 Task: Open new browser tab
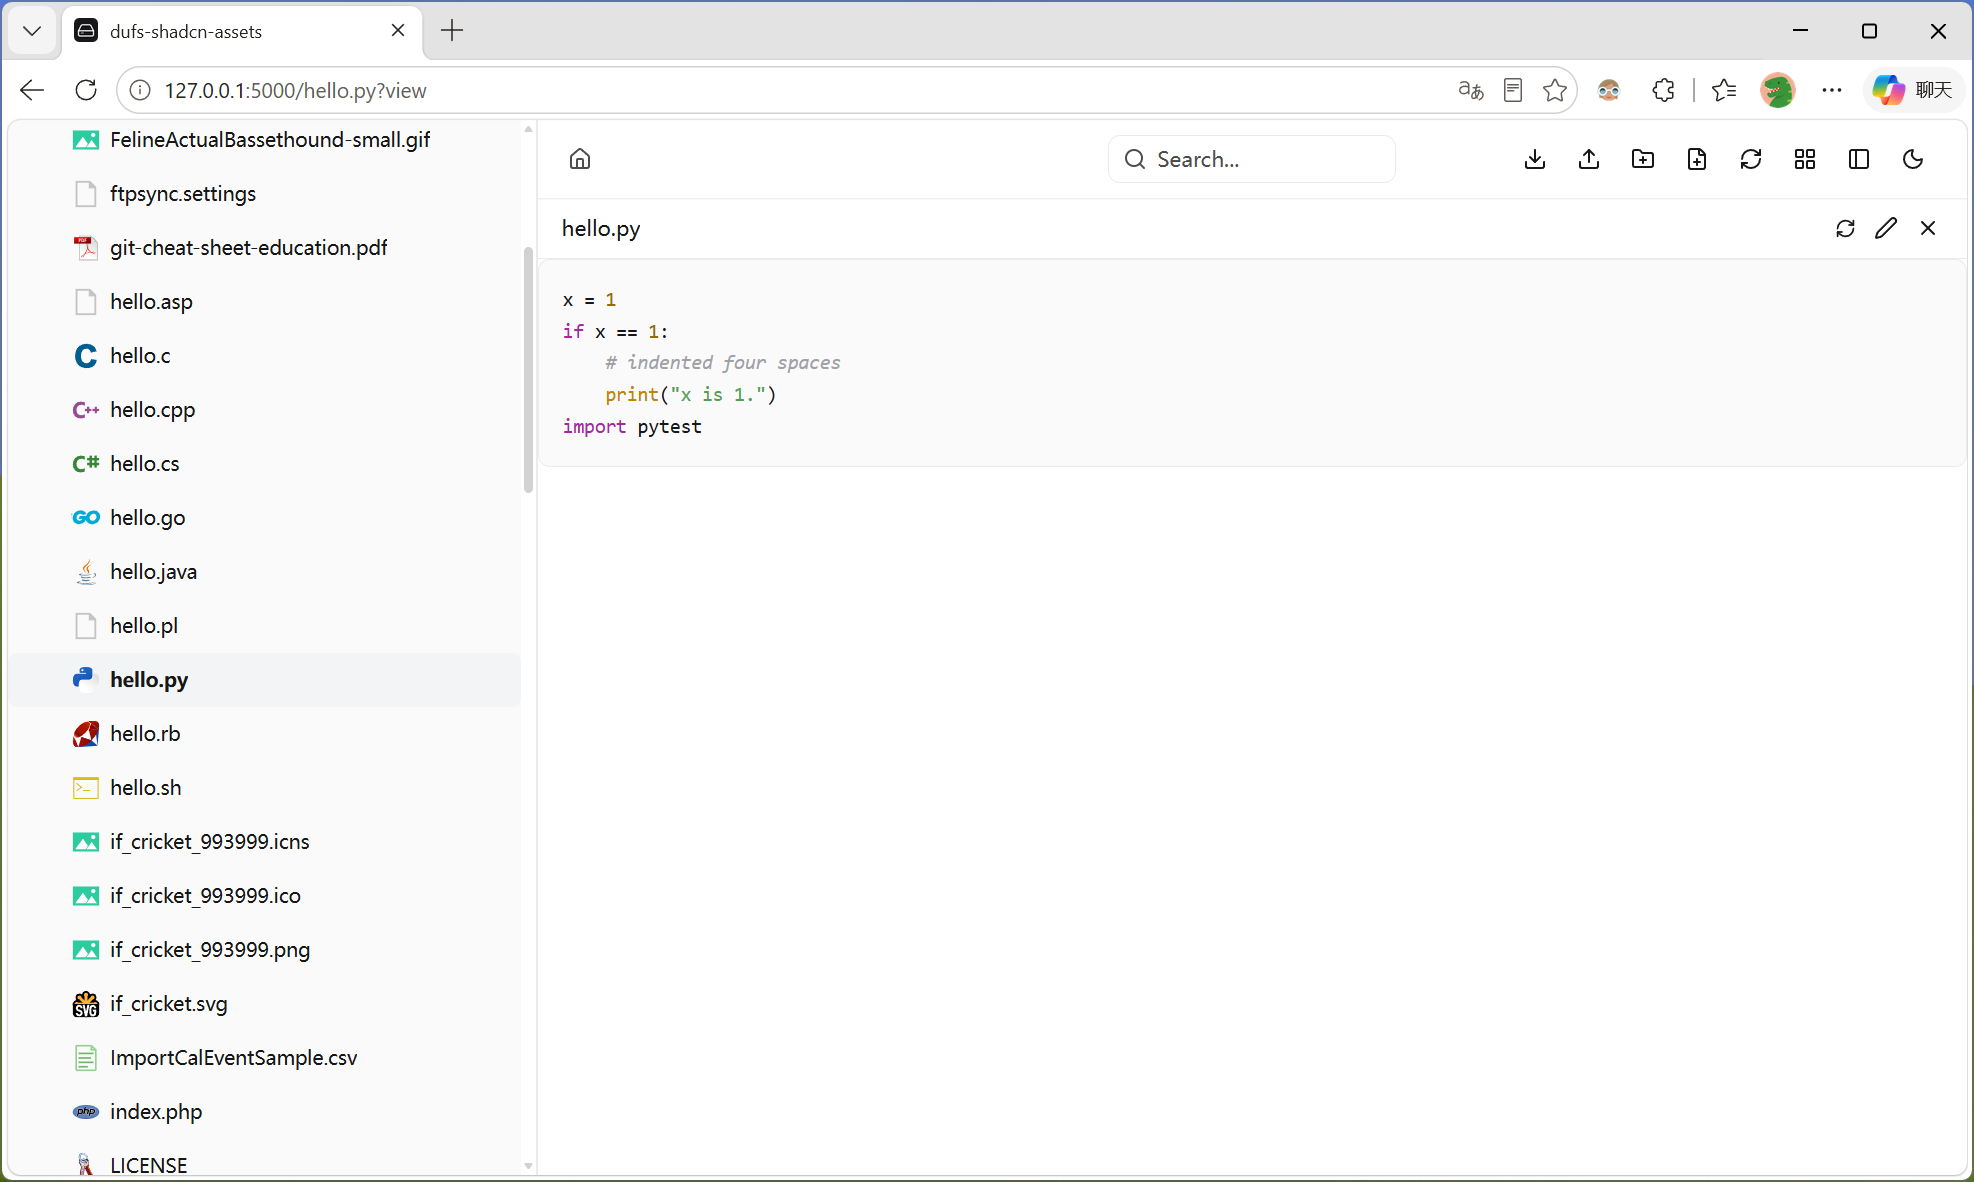[452, 31]
